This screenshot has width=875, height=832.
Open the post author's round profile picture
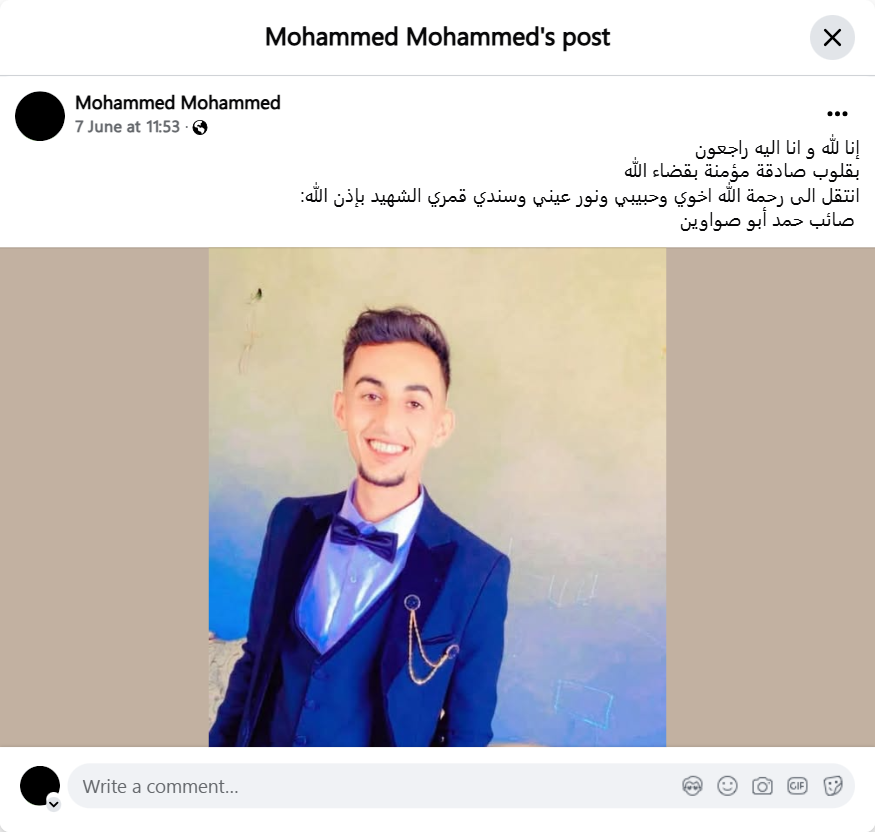pyautogui.click(x=40, y=116)
